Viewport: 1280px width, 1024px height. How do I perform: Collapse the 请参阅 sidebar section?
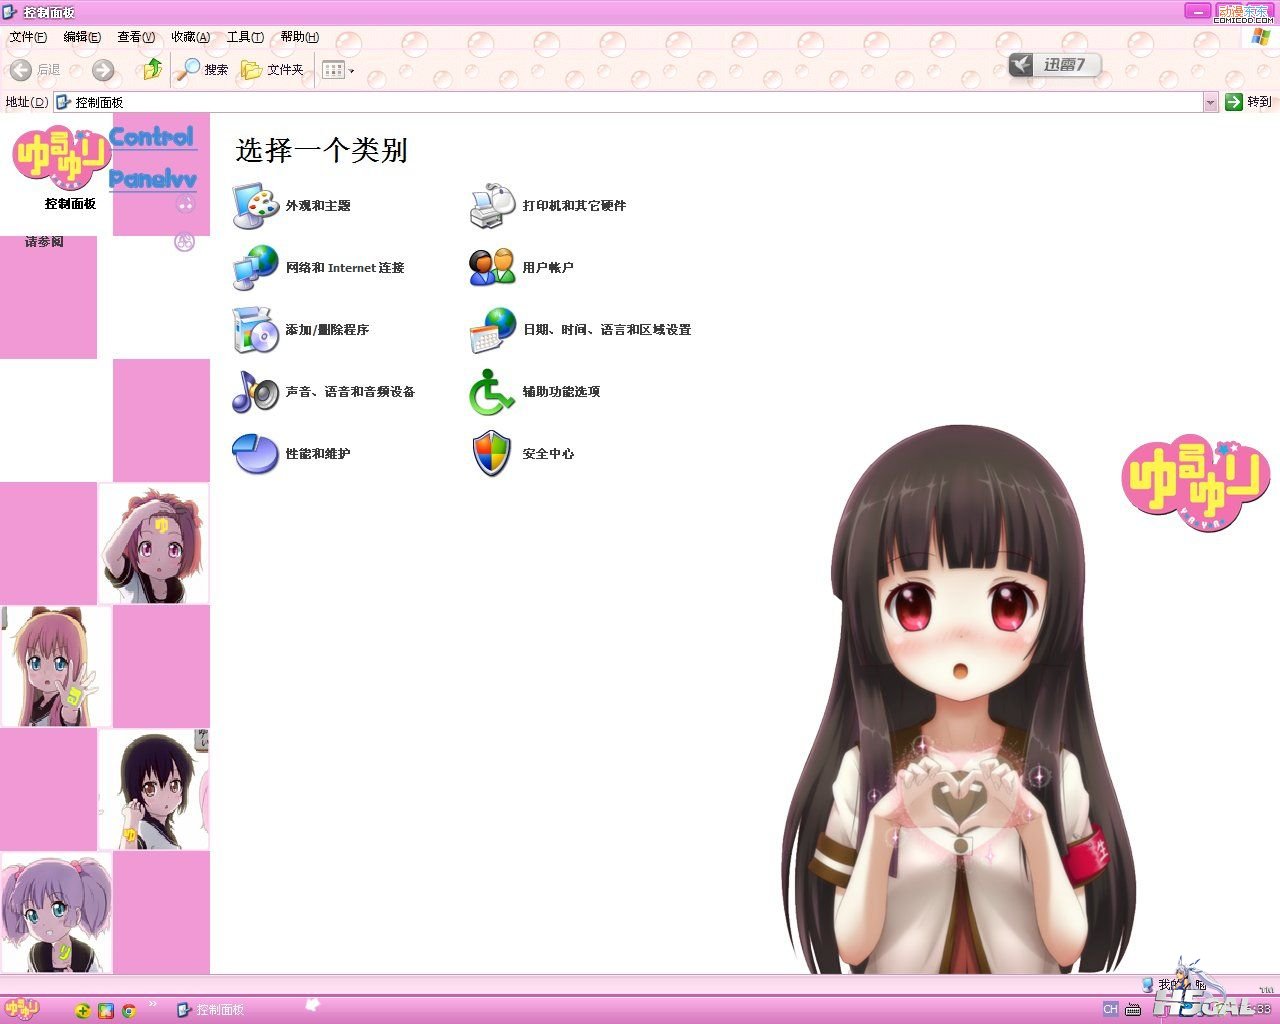coord(185,242)
